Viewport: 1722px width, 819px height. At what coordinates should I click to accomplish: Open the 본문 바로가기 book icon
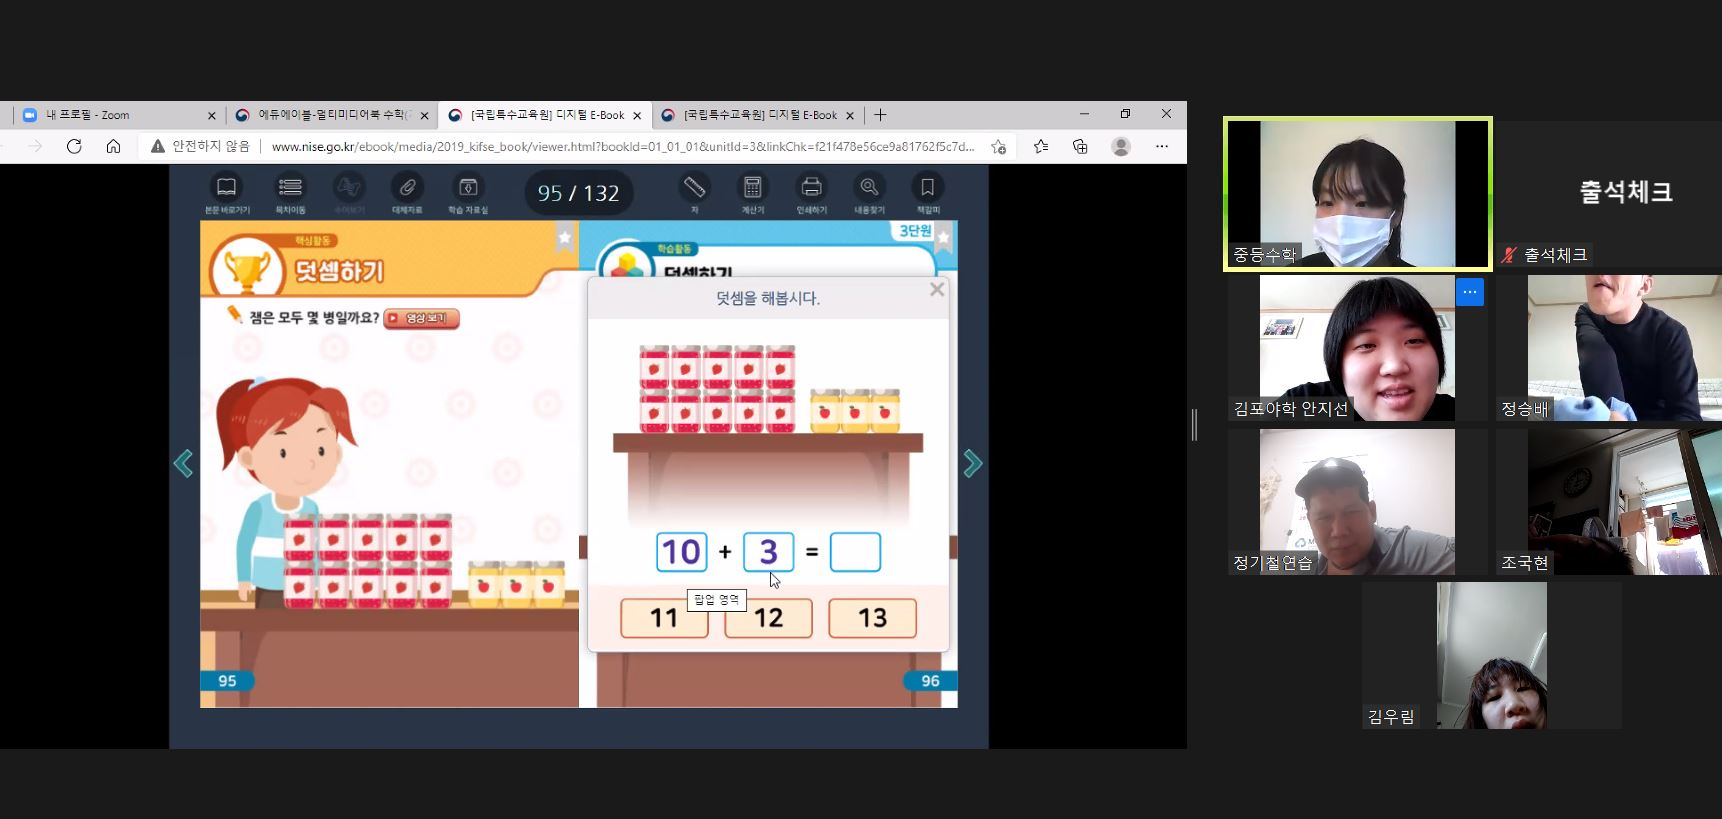click(227, 188)
